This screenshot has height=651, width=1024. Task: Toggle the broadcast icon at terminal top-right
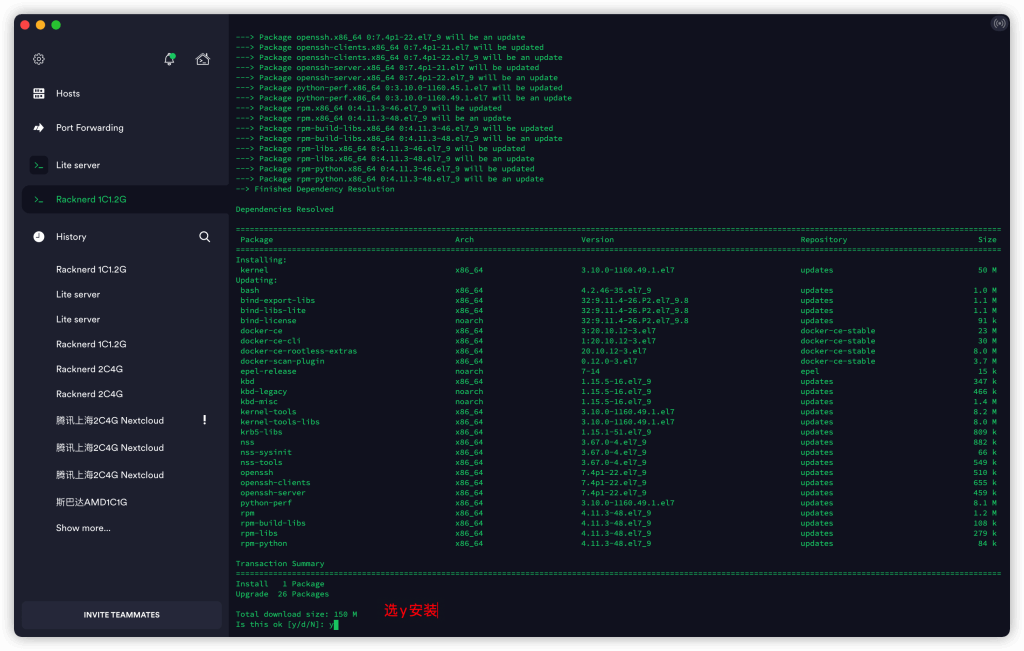998,23
